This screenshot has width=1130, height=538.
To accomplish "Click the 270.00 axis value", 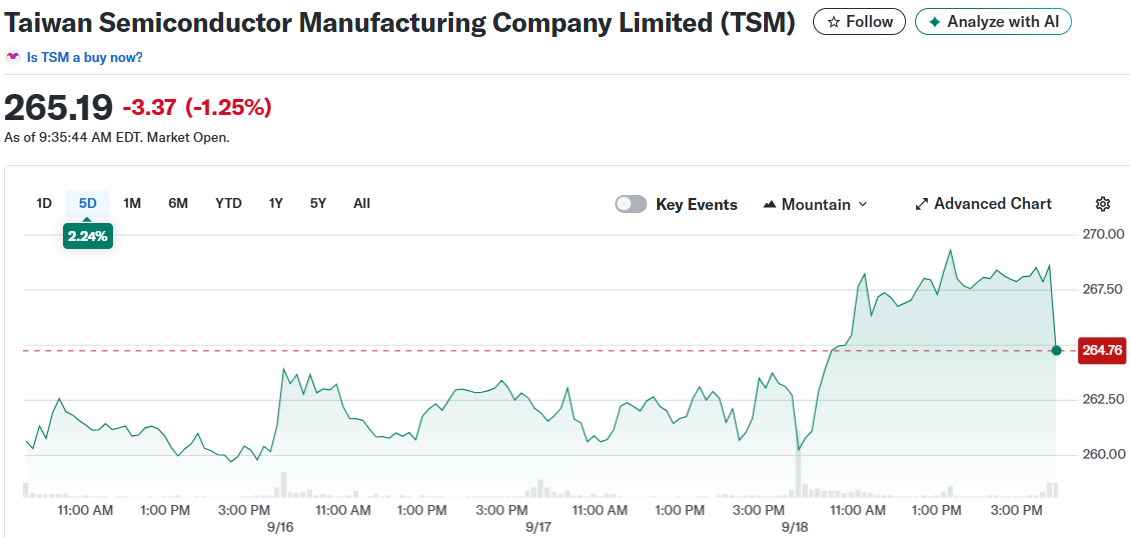I will click(x=1103, y=234).
